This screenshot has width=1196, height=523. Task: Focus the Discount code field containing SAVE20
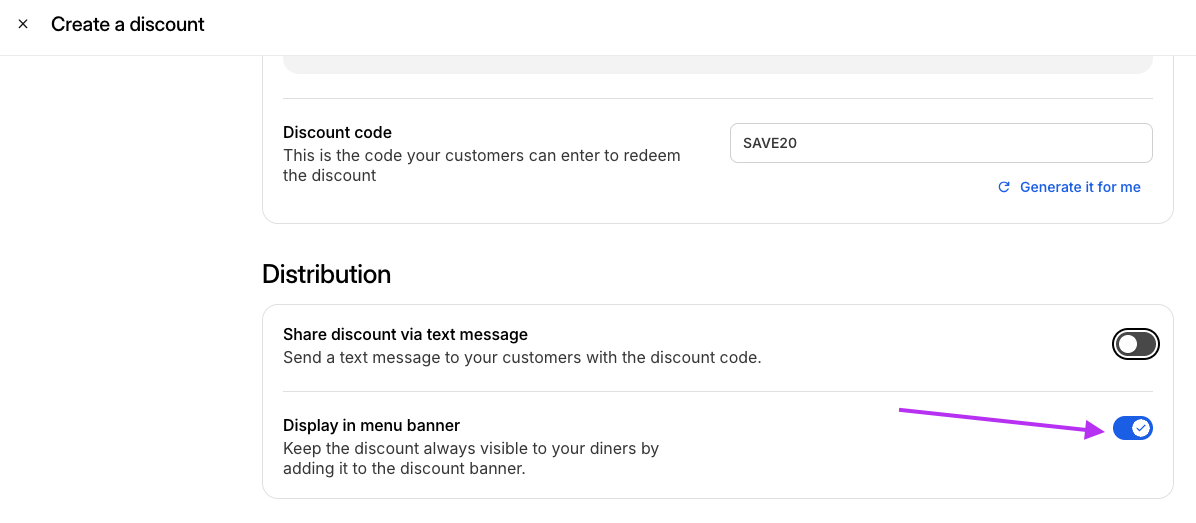point(940,143)
